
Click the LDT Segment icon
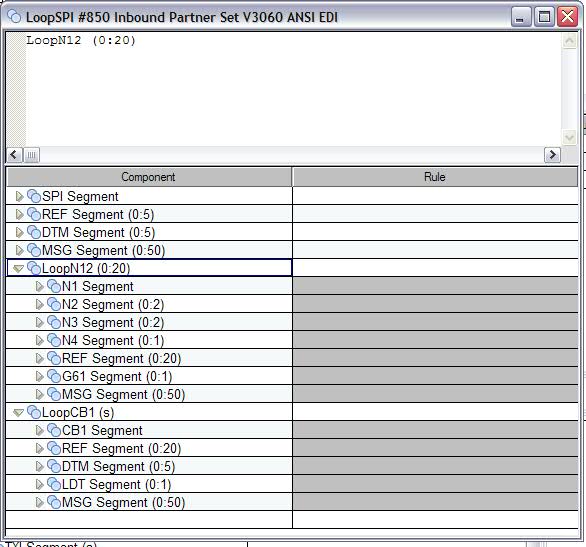pyautogui.click(x=54, y=484)
